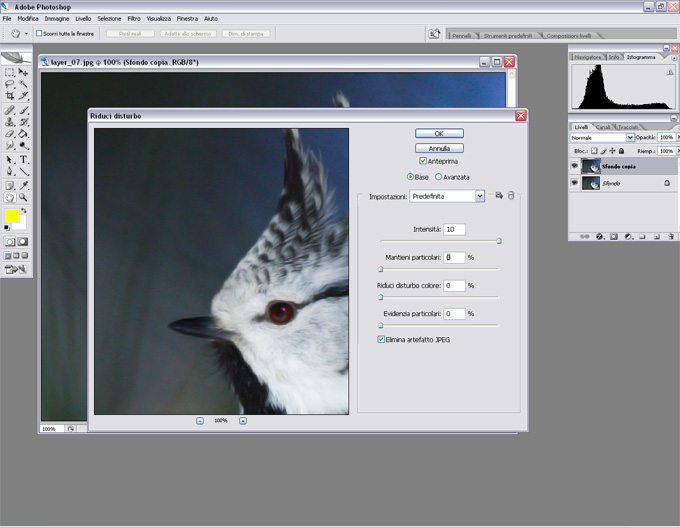Image resolution: width=680 pixels, height=528 pixels.
Task: Select the Blur tool
Action: coord(10,145)
